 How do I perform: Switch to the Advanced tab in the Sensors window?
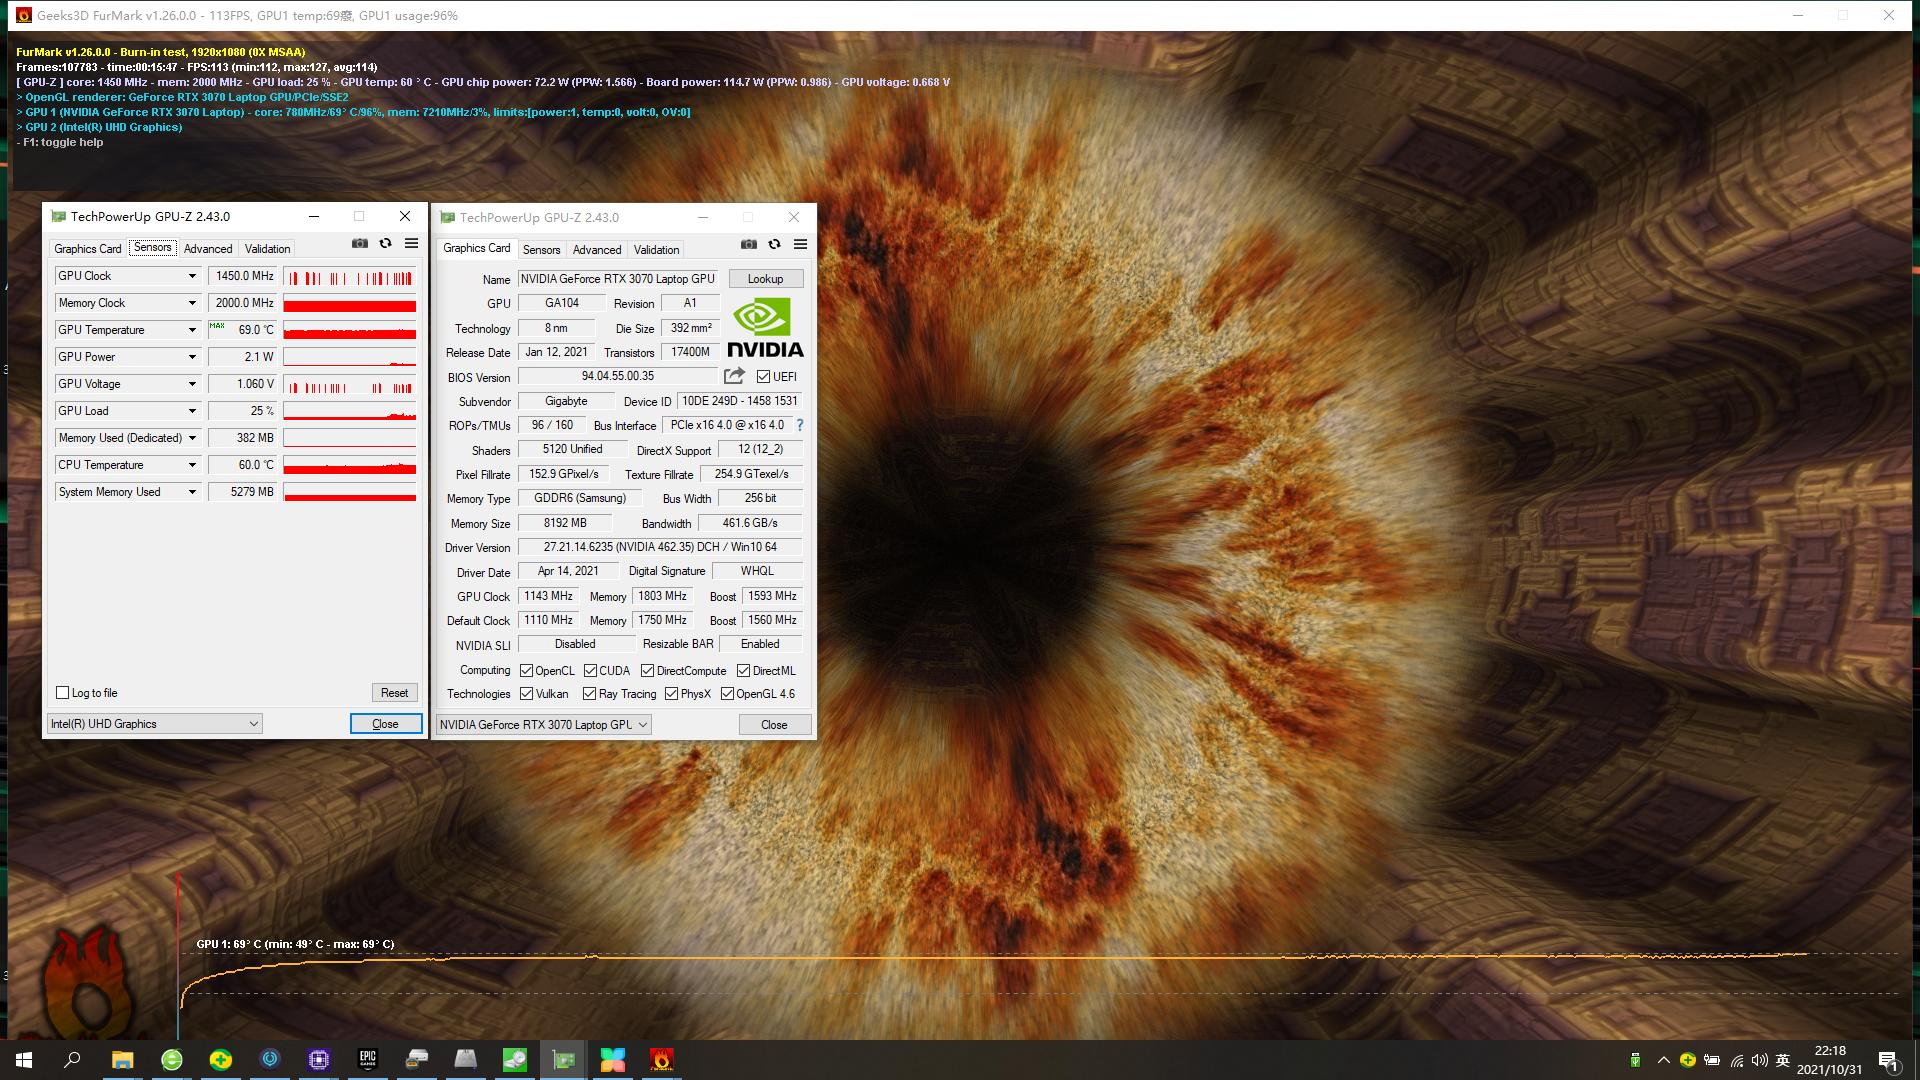(x=208, y=249)
